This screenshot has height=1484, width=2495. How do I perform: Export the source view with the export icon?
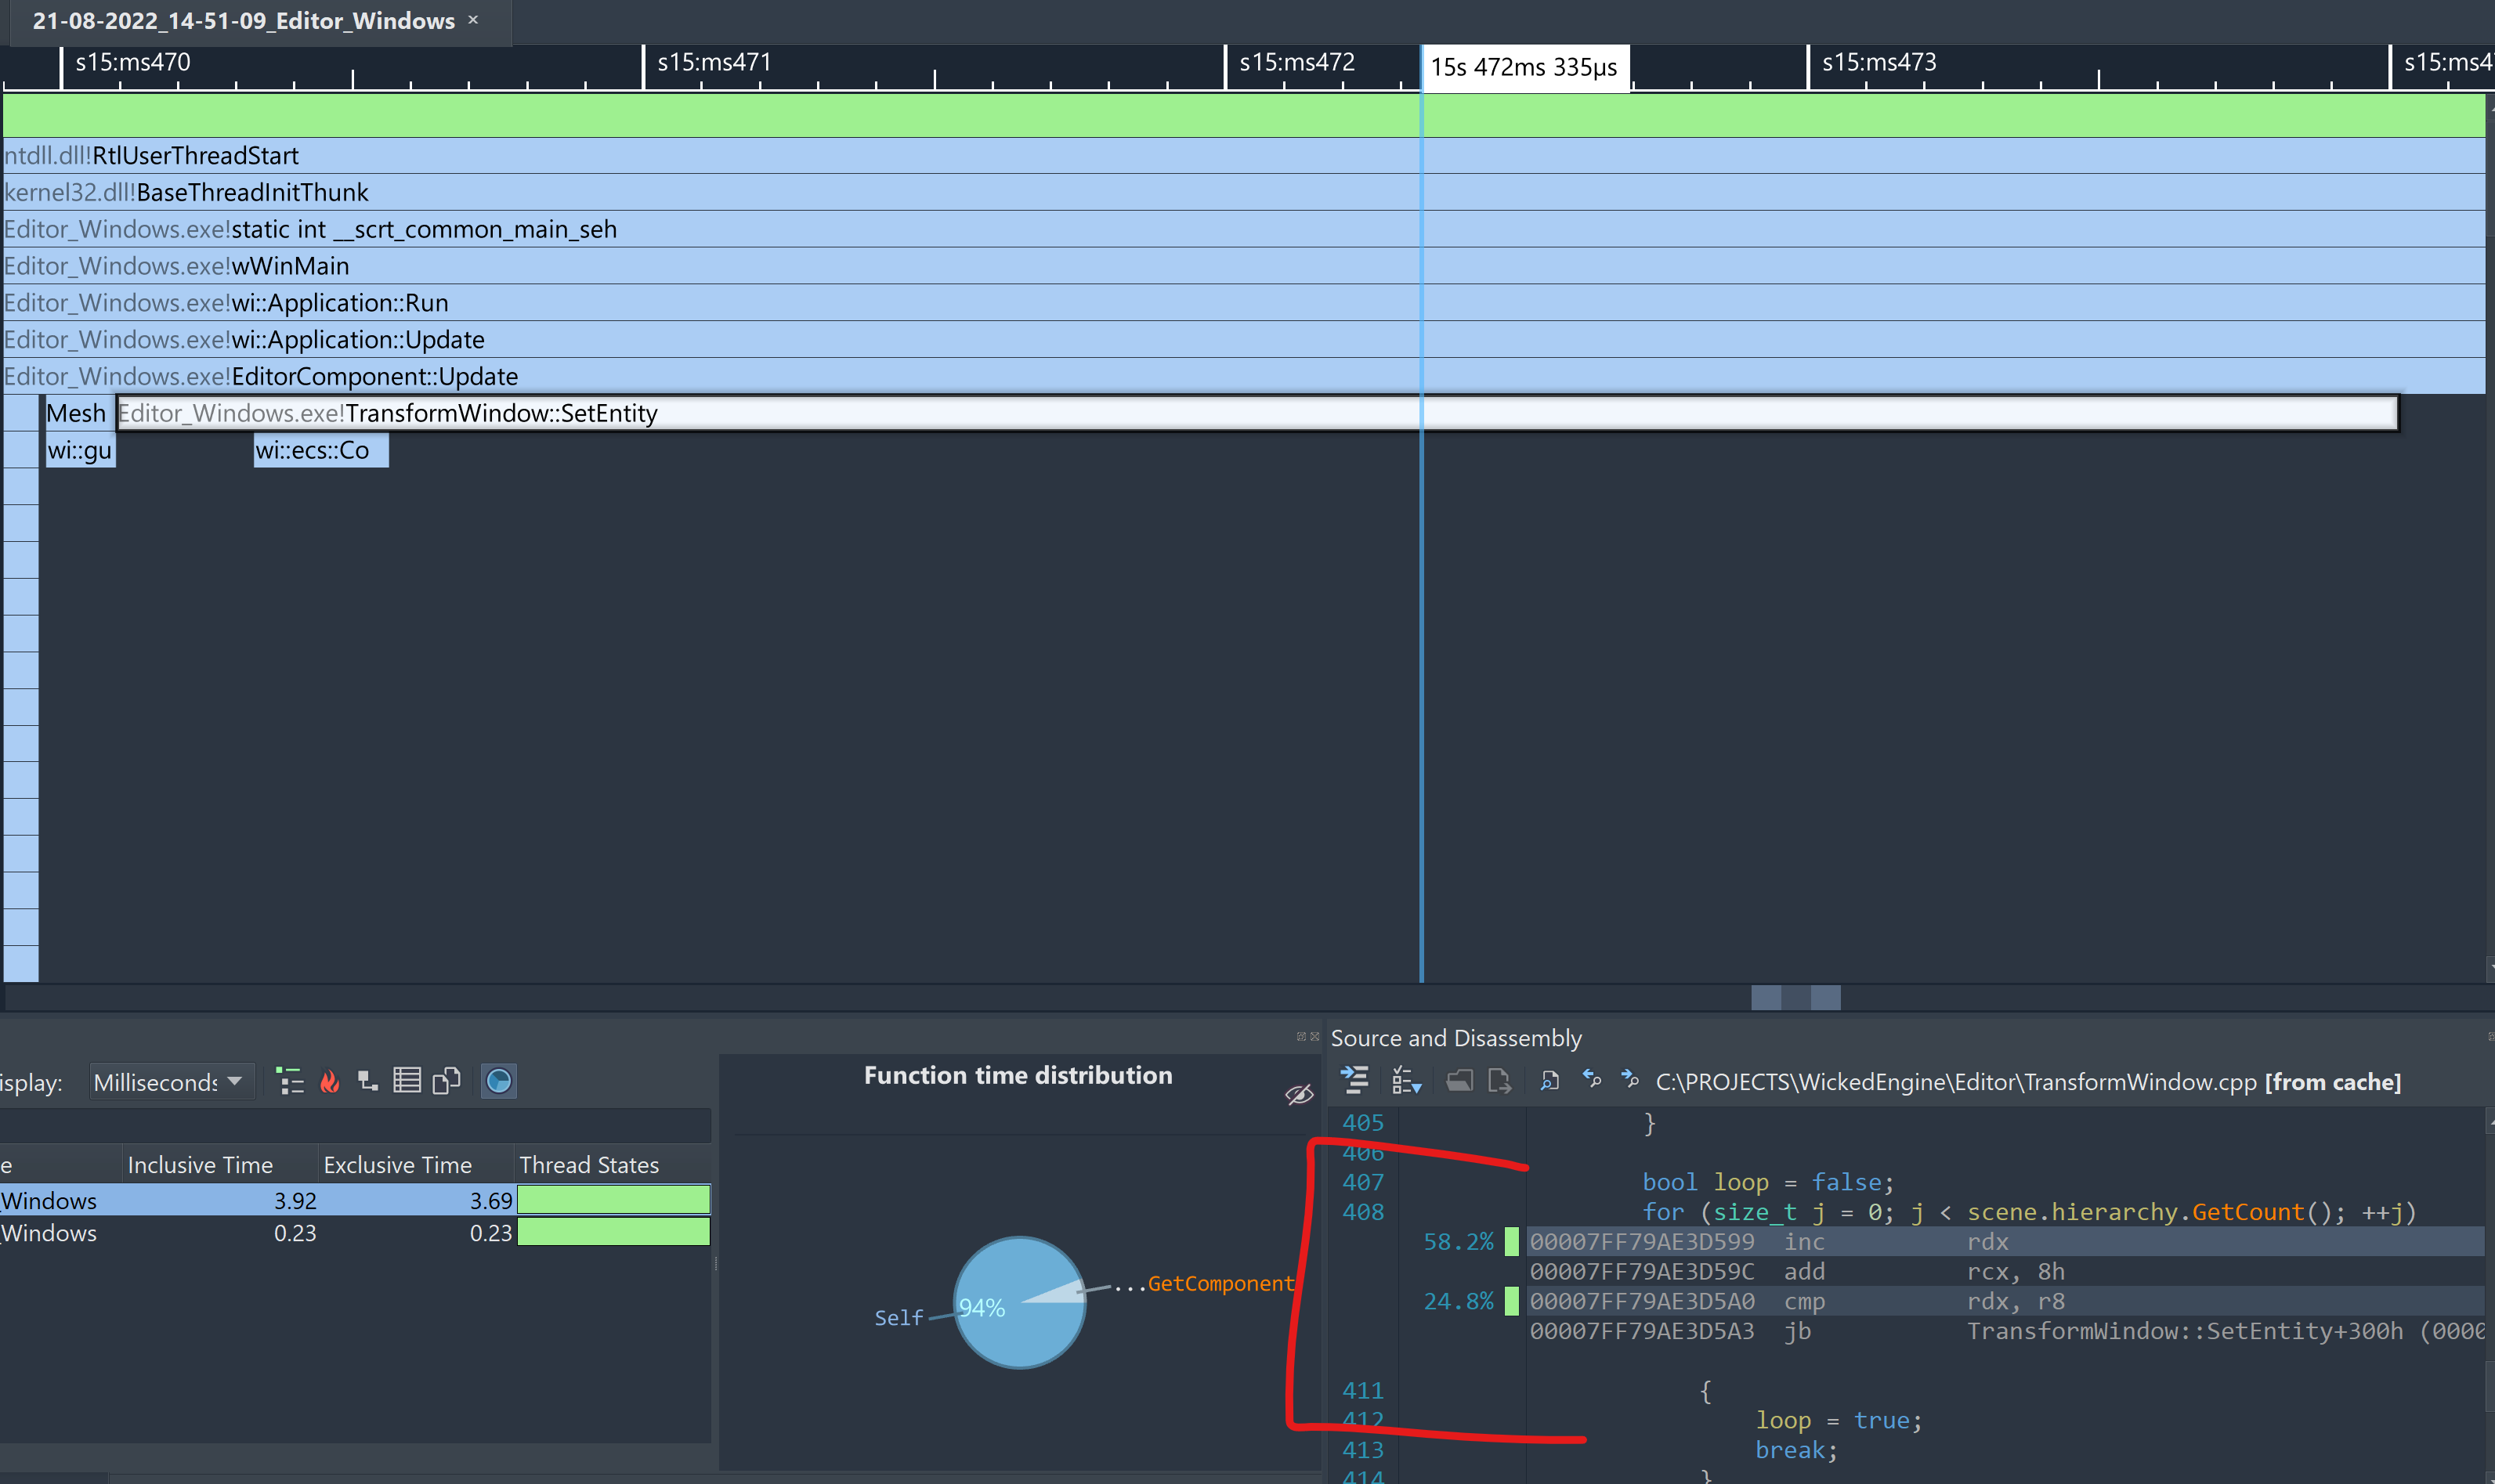pos(1500,1081)
